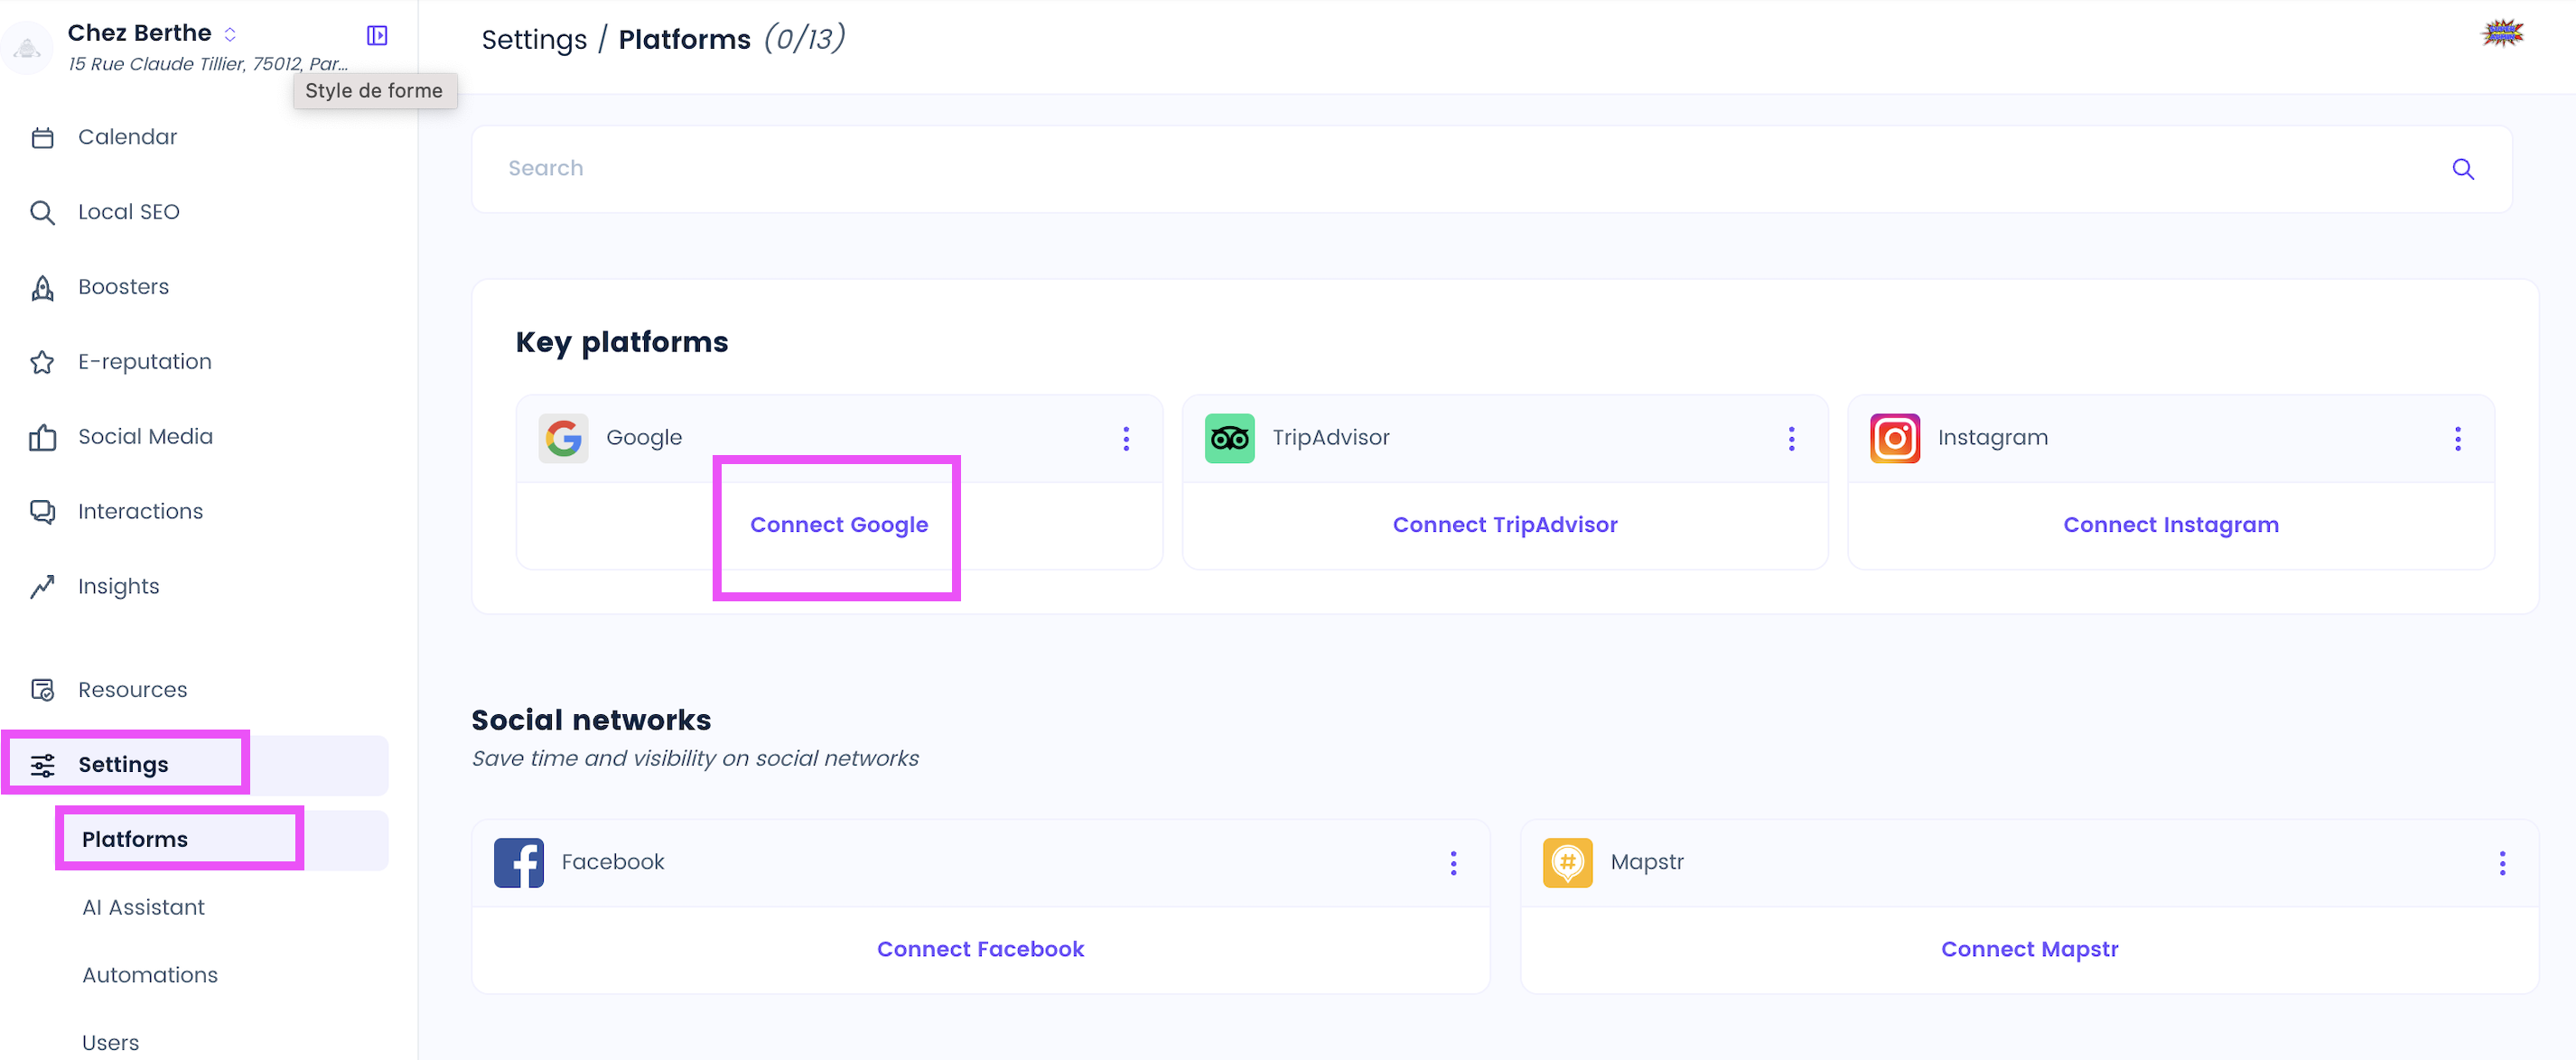
Task: Open Users settings
Action: tap(110, 1042)
